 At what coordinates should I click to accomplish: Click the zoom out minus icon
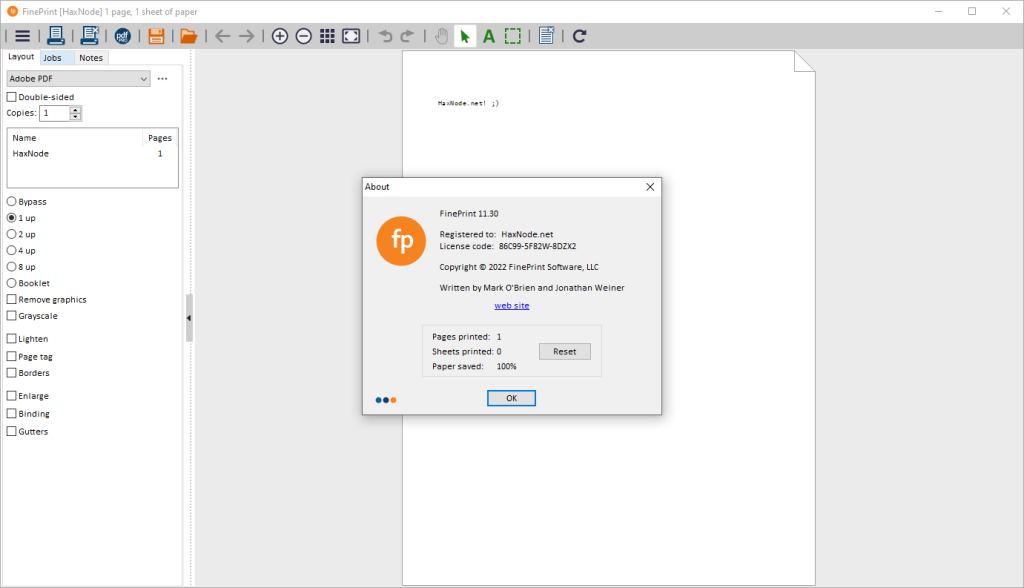click(304, 37)
